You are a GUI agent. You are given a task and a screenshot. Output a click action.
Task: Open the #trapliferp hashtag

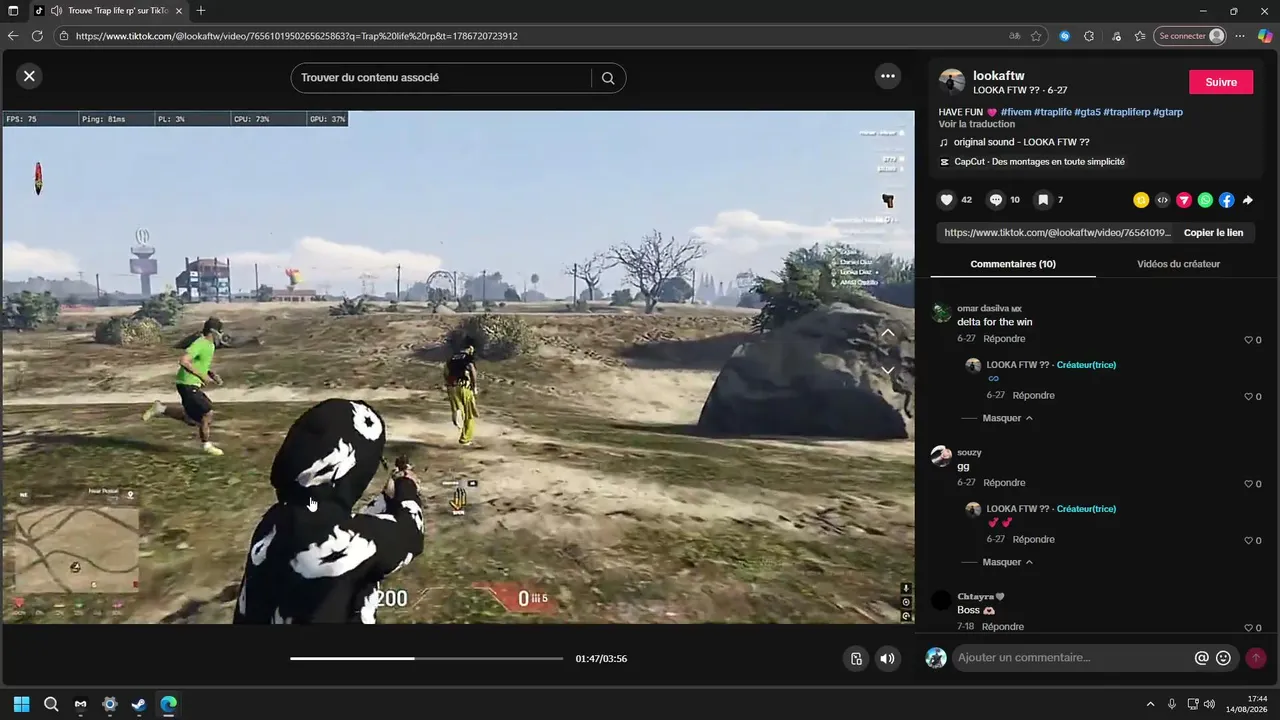click(1126, 112)
